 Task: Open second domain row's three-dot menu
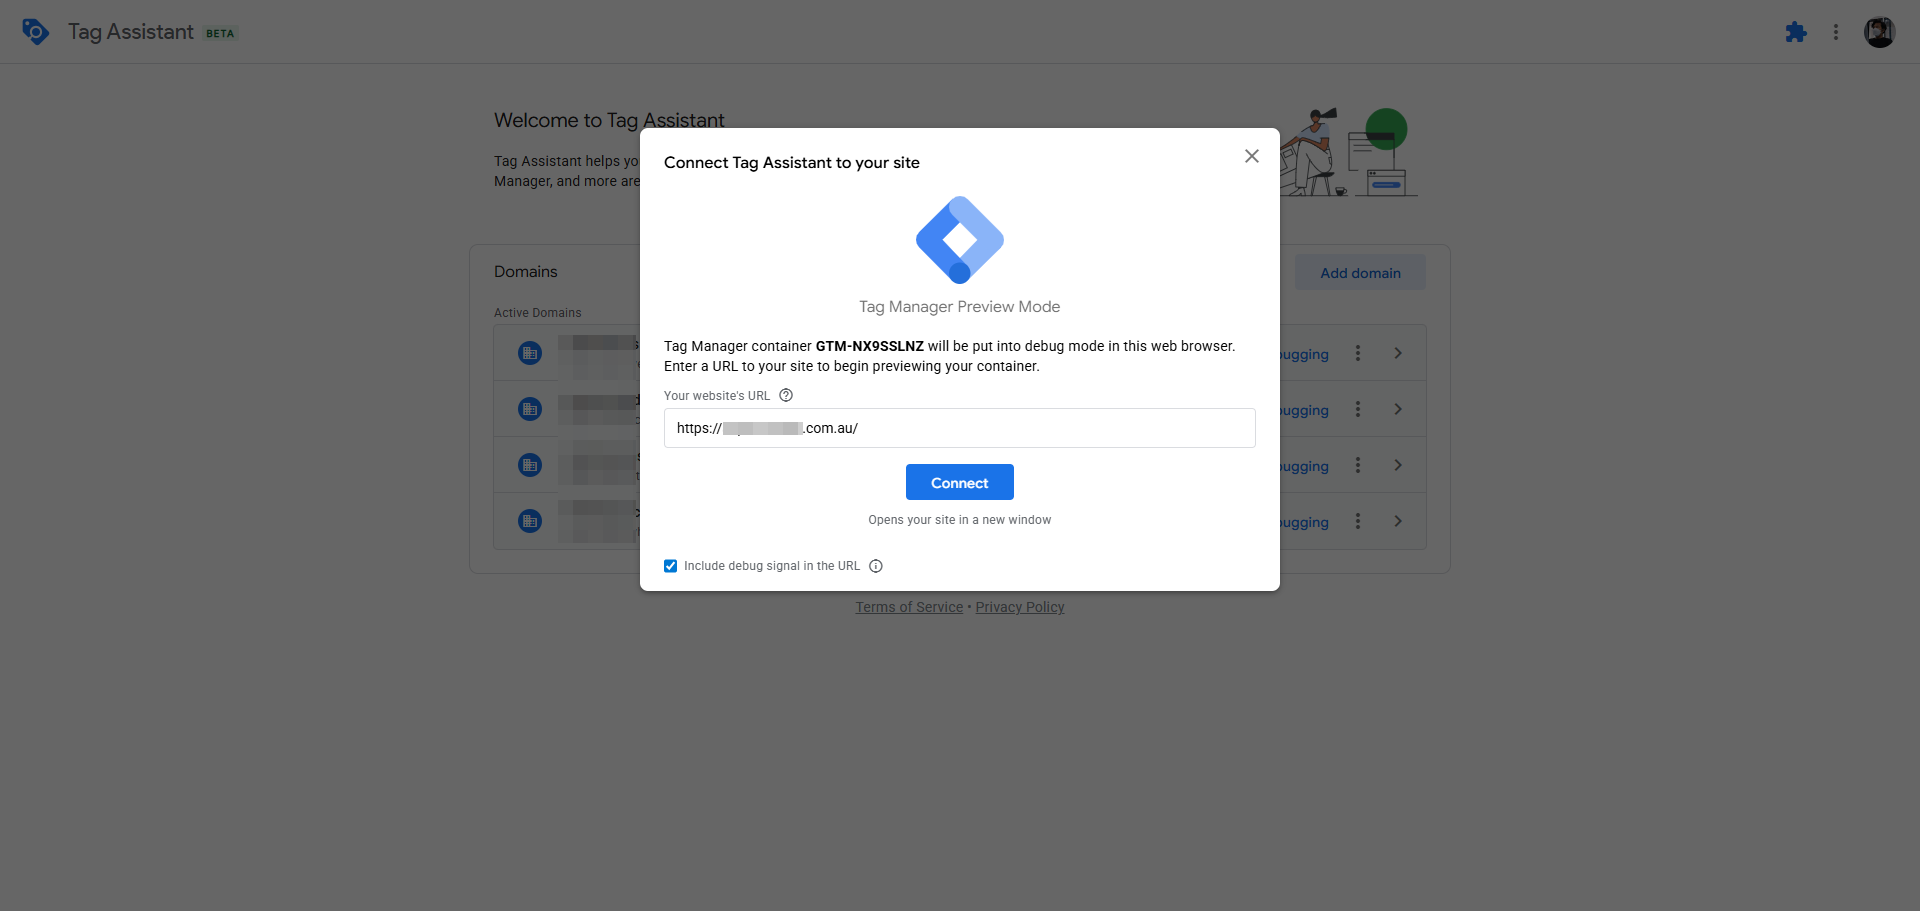tap(1358, 409)
